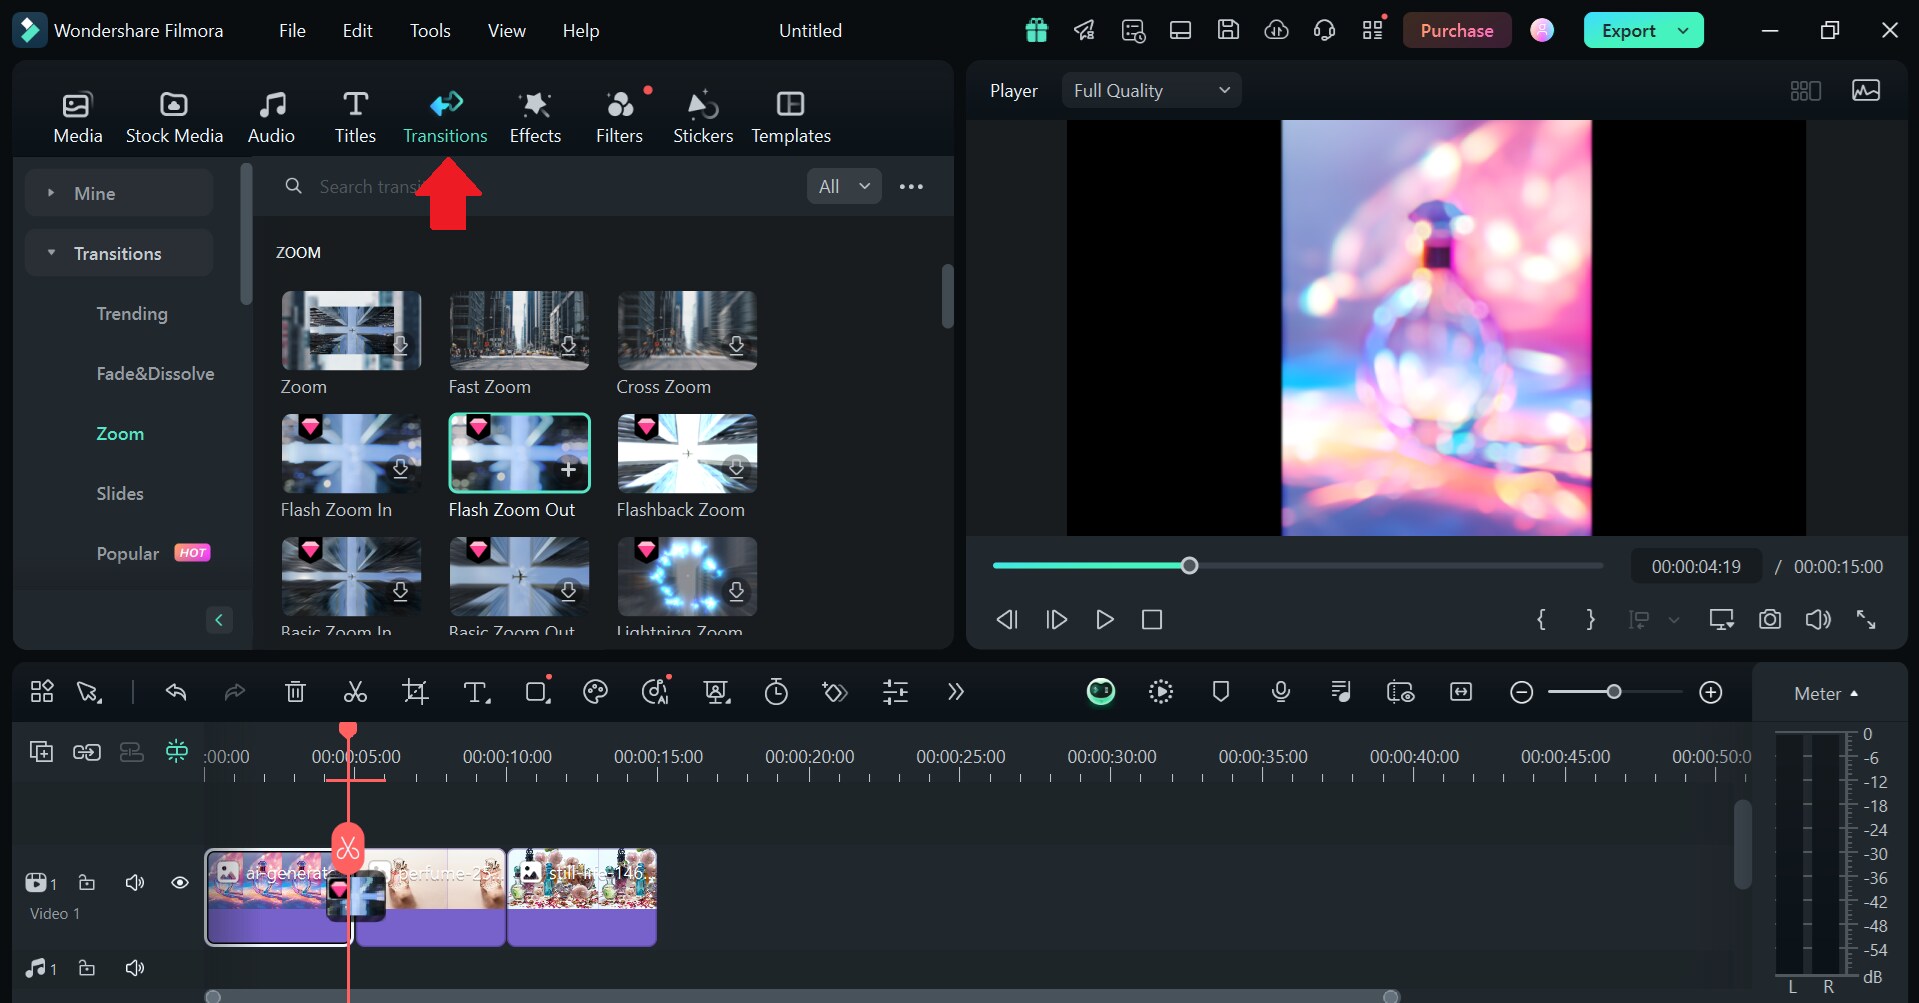Click the player progress slider handle

coord(1189,566)
